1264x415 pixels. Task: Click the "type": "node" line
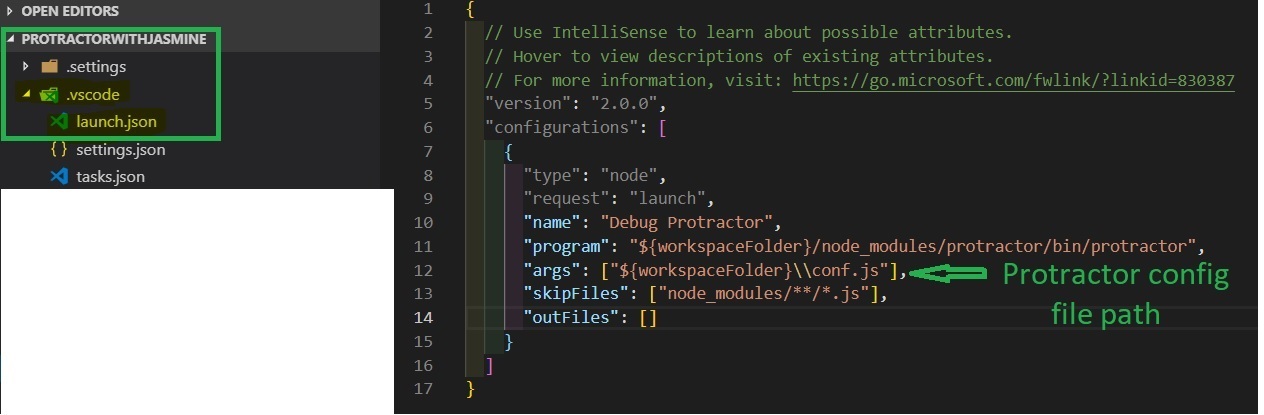[x=594, y=175]
